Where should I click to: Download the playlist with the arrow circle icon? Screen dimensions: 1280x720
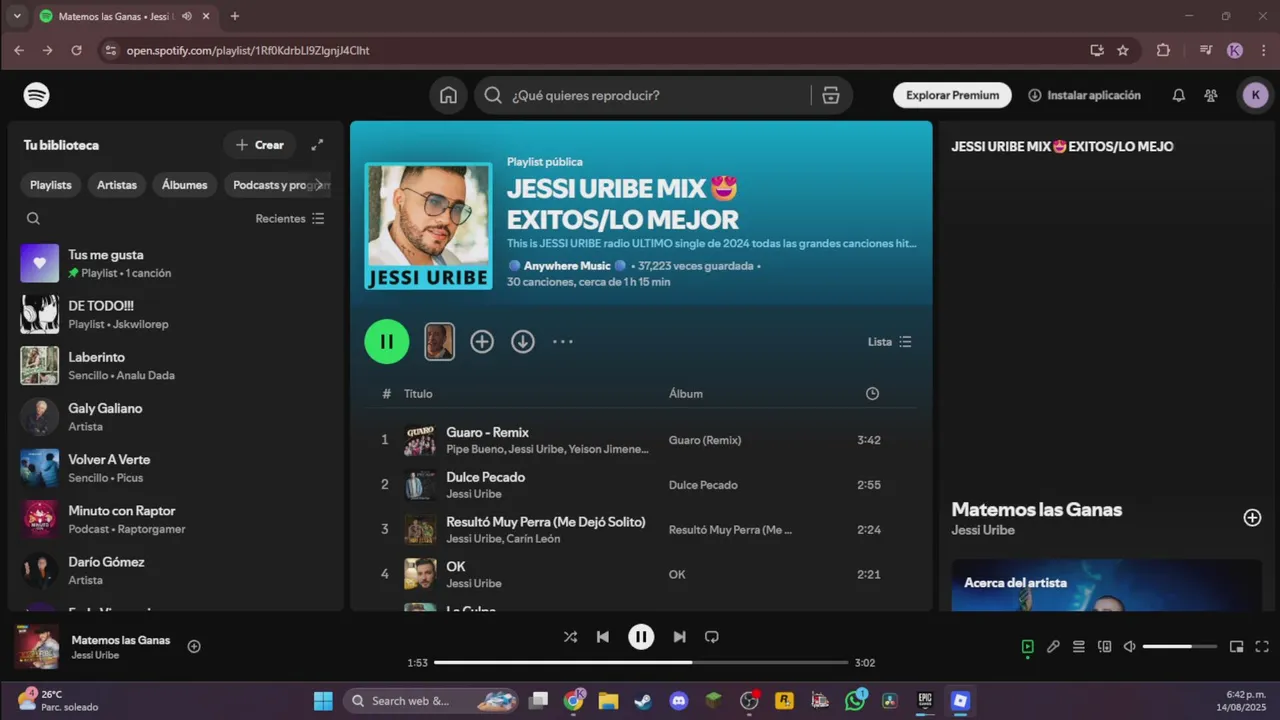pyautogui.click(x=523, y=342)
